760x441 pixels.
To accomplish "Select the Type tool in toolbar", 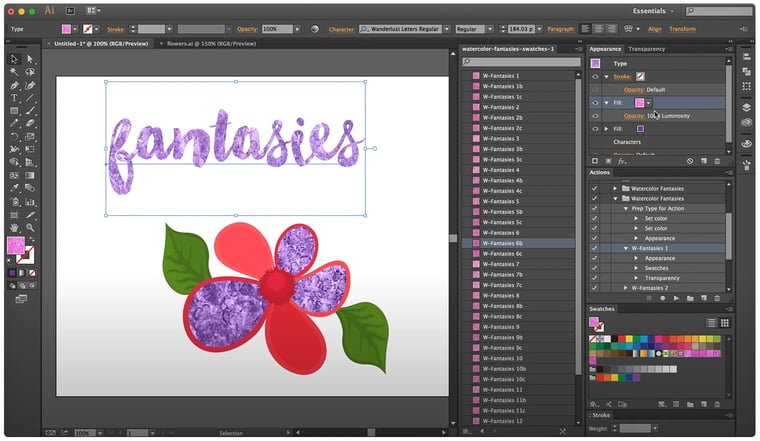I will (x=14, y=98).
